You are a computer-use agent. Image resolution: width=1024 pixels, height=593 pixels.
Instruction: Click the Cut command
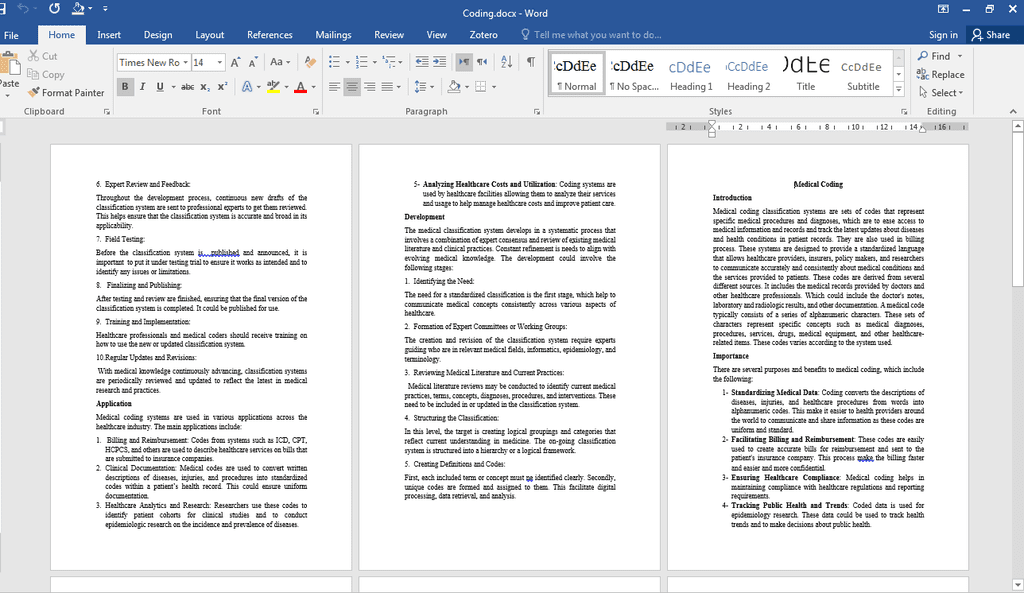click(42, 56)
